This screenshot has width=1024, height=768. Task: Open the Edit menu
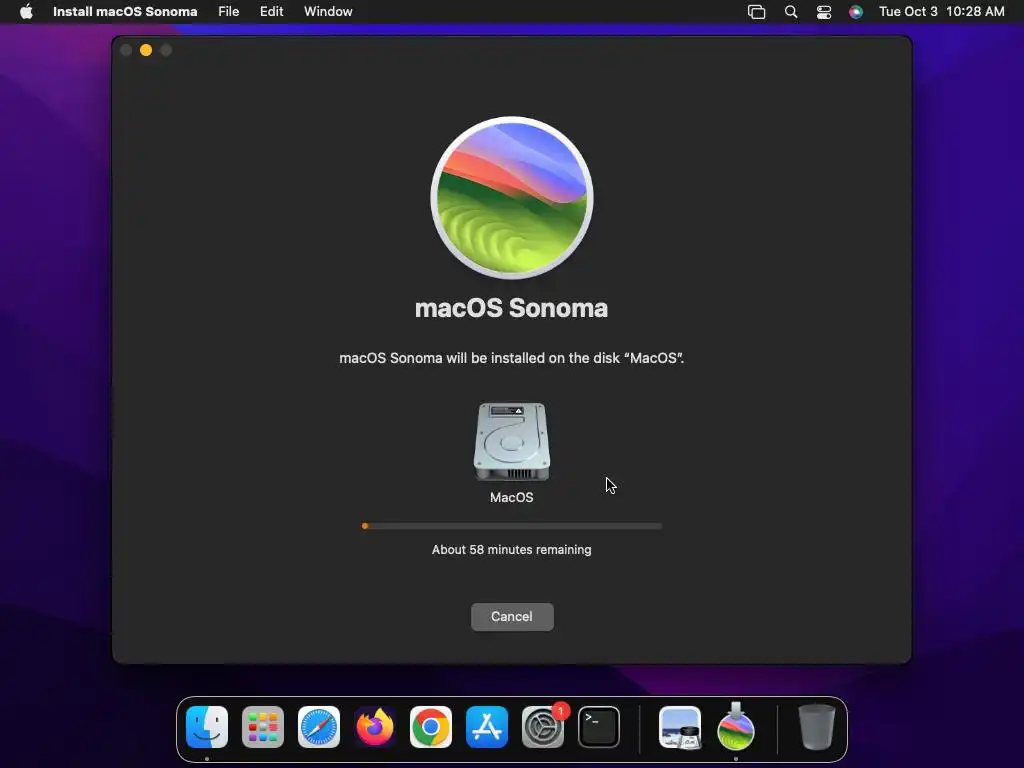tap(272, 12)
